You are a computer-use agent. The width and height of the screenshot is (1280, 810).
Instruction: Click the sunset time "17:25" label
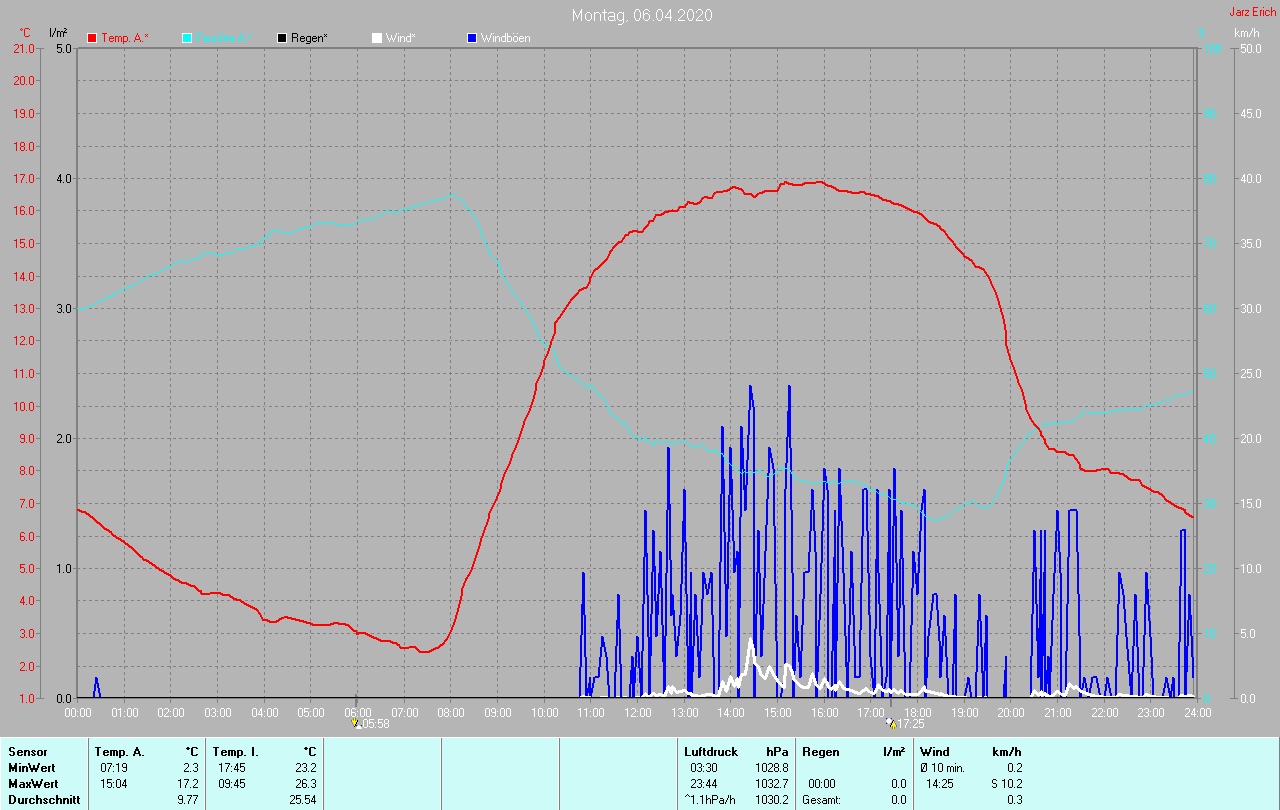click(x=910, y=724)
